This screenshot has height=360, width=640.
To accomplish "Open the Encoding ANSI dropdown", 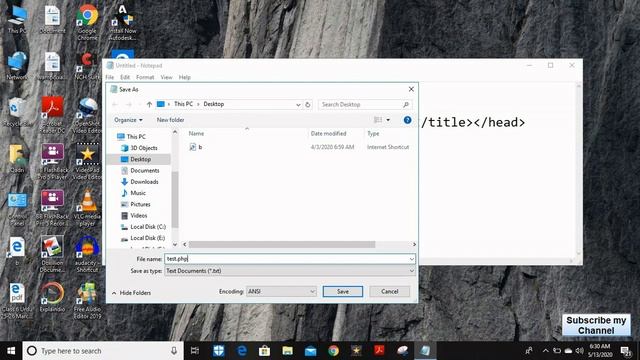I will pyautogui.click(x=281, y=291).
